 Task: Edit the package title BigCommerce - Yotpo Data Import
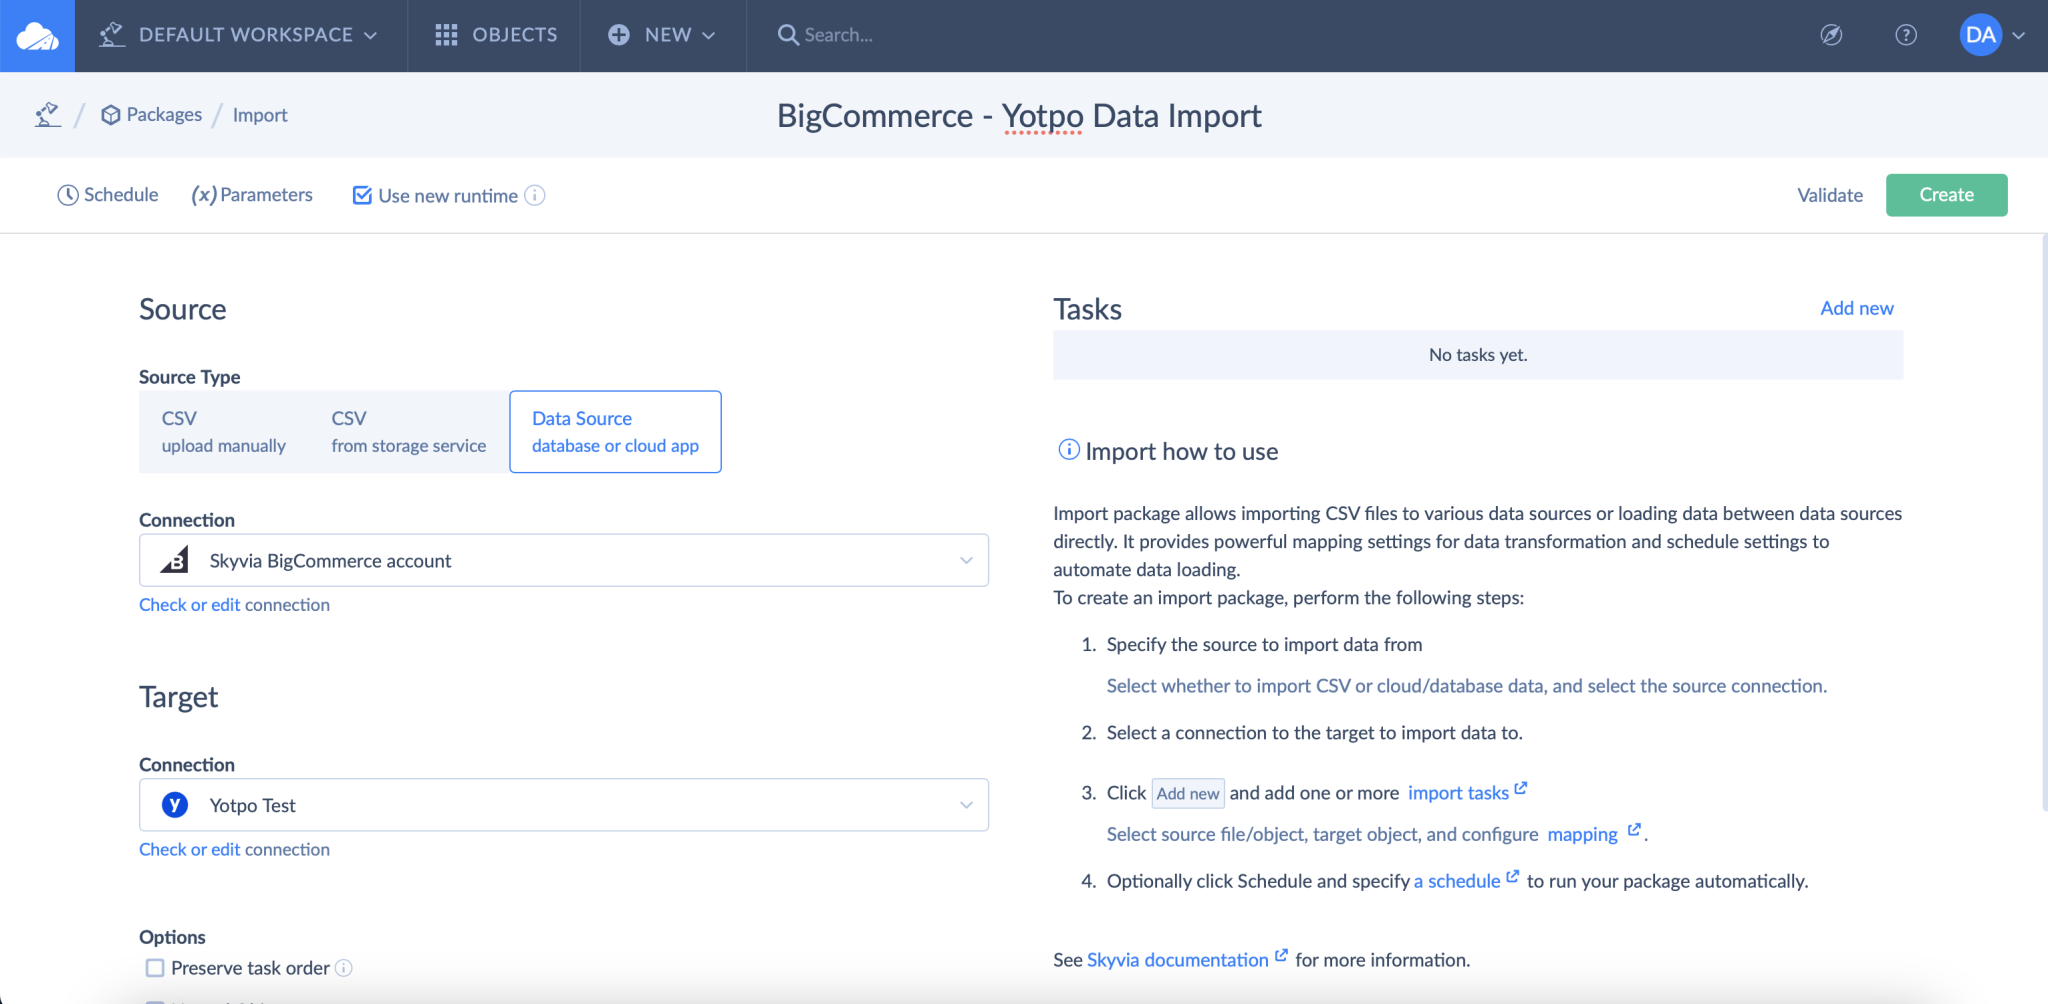click(x=1019, y=116)
